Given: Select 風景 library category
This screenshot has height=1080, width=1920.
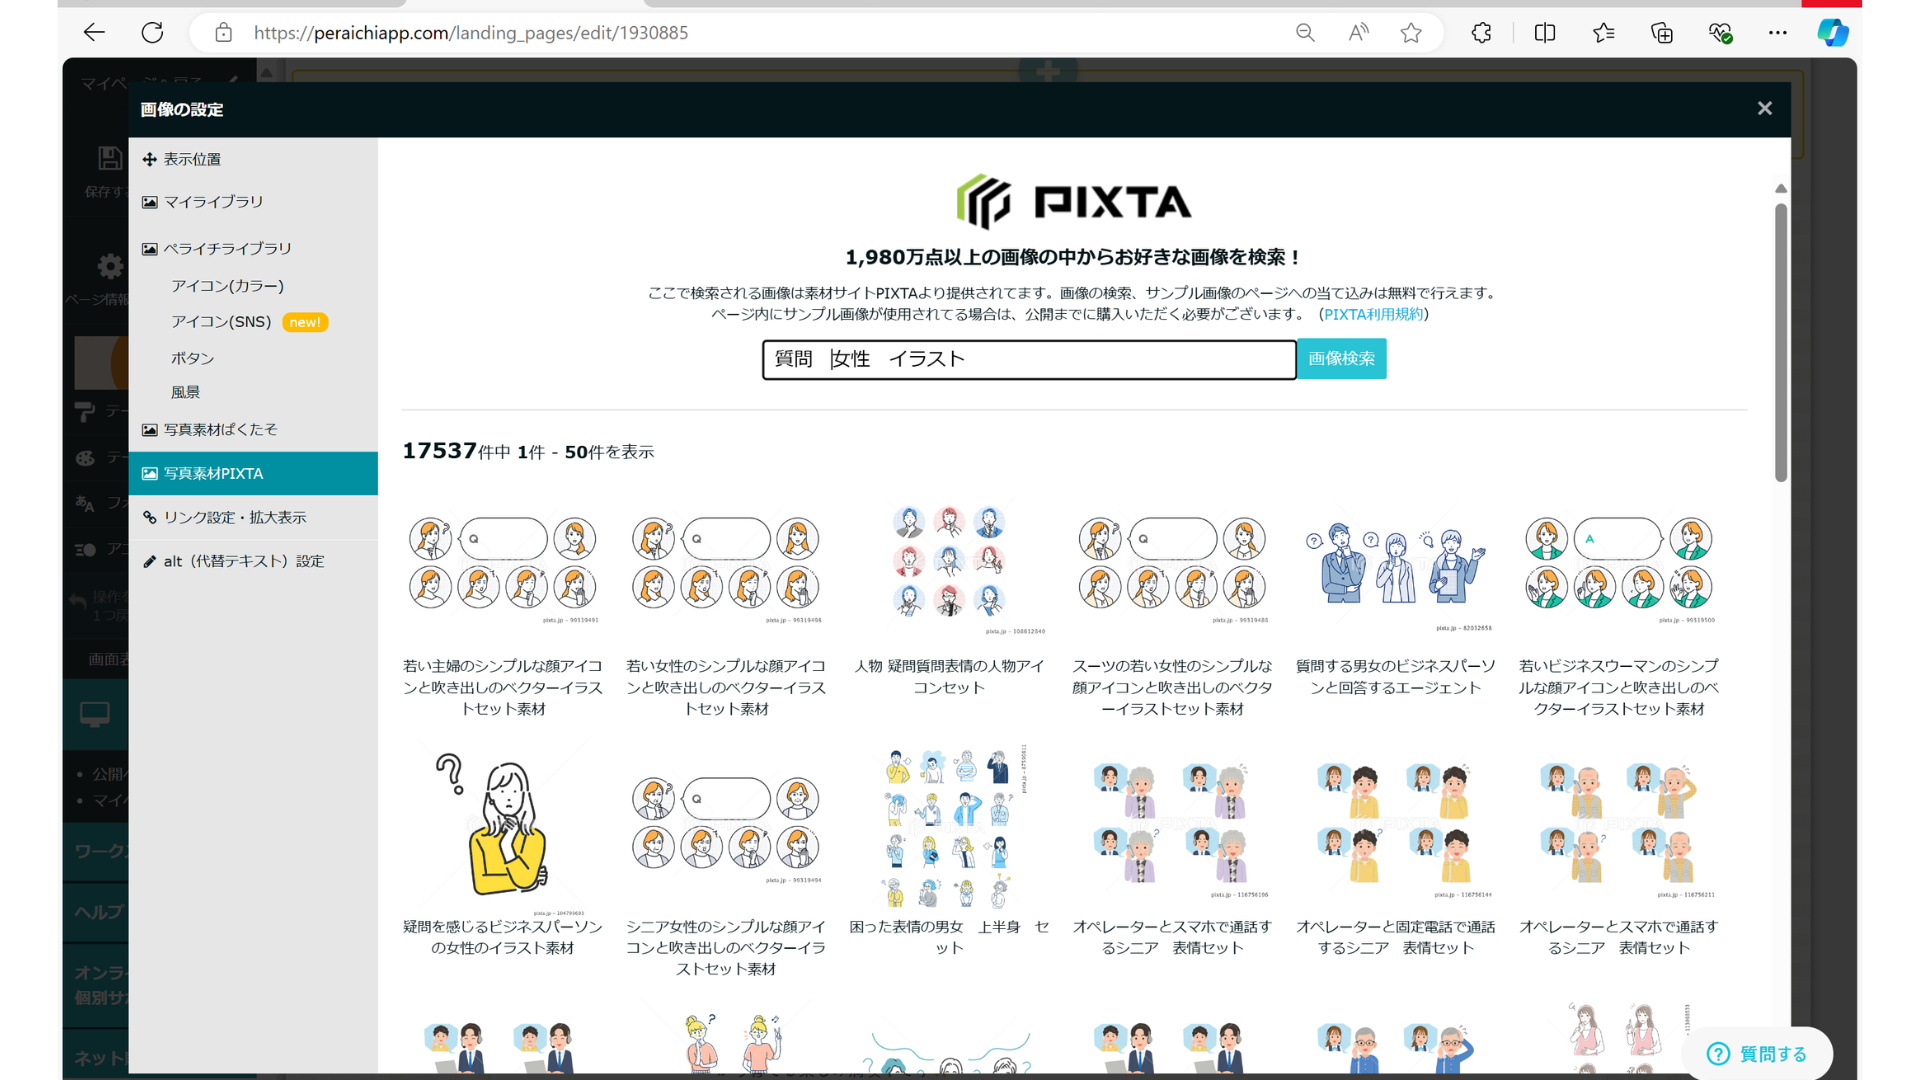Looking at the screenshot, I should click(185, 392).
